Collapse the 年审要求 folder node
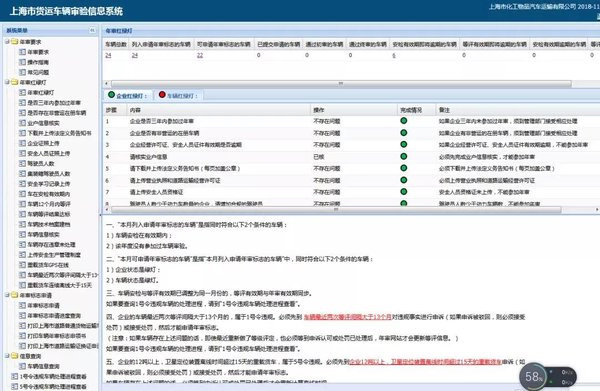Viewport: 600px width, 391px height. pos(7,41)
